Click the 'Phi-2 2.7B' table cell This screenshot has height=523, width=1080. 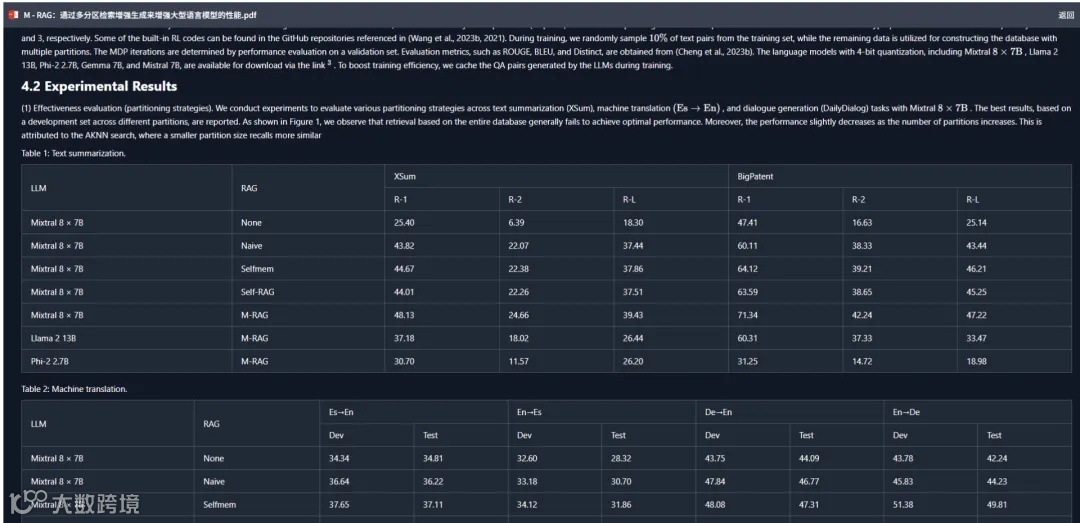coord(49,361)
